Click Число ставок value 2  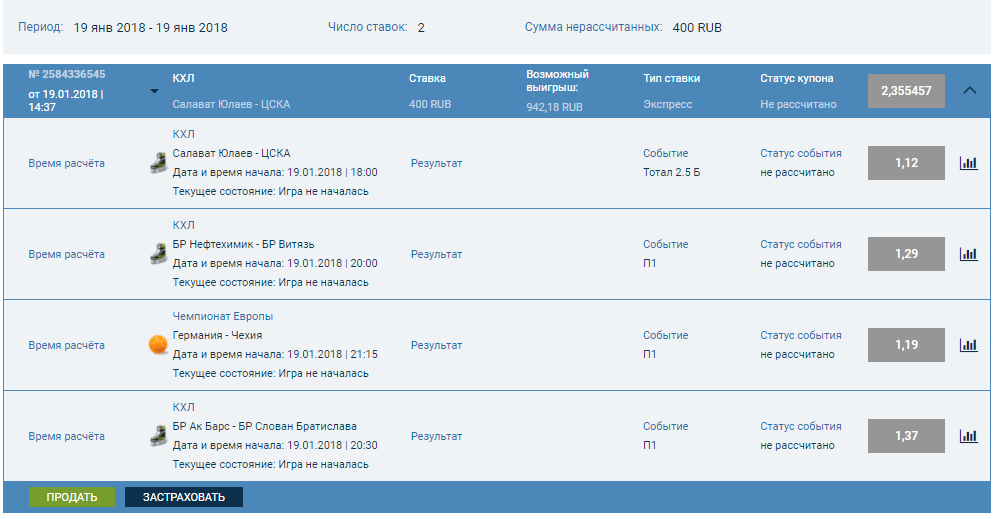pyautogui.click(x=421, y=28)
